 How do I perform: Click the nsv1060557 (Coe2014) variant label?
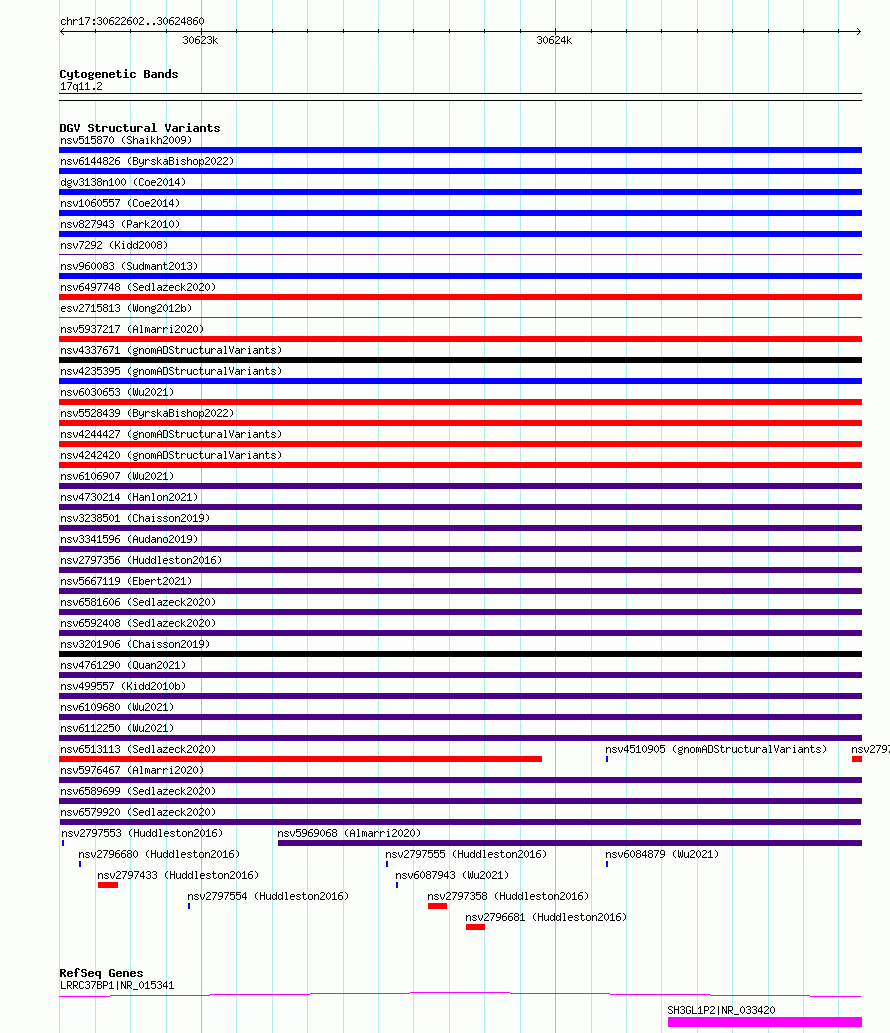pyautogui.click(x=120, y=204)
